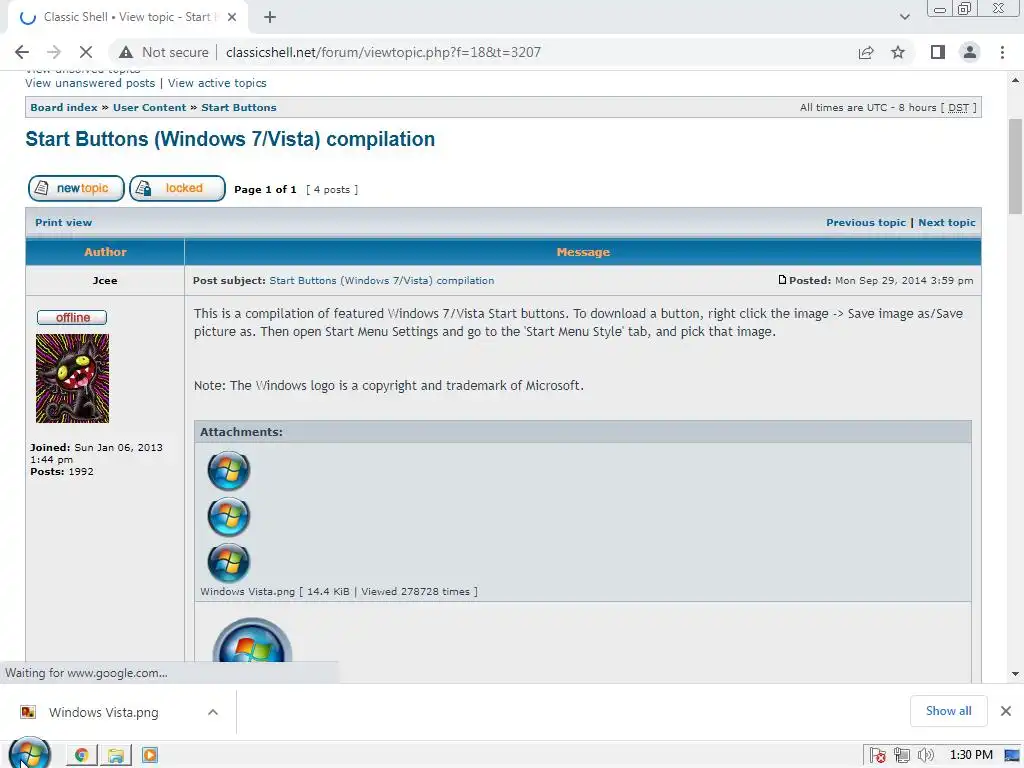Click the offline status badge
The width and height of the screenshot is (1024, 768).
(72, 317)
